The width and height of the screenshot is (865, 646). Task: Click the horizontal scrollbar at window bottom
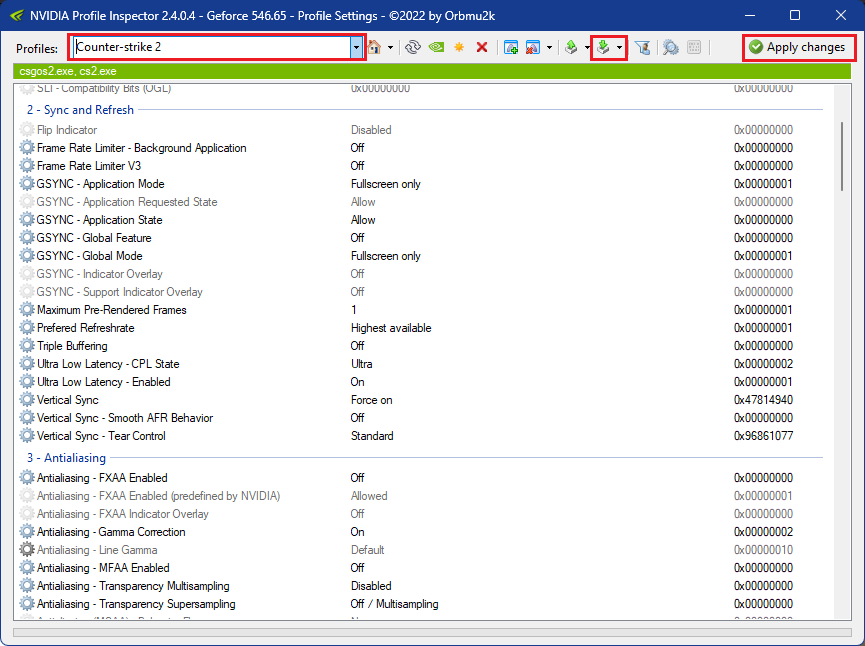point(432,632)
